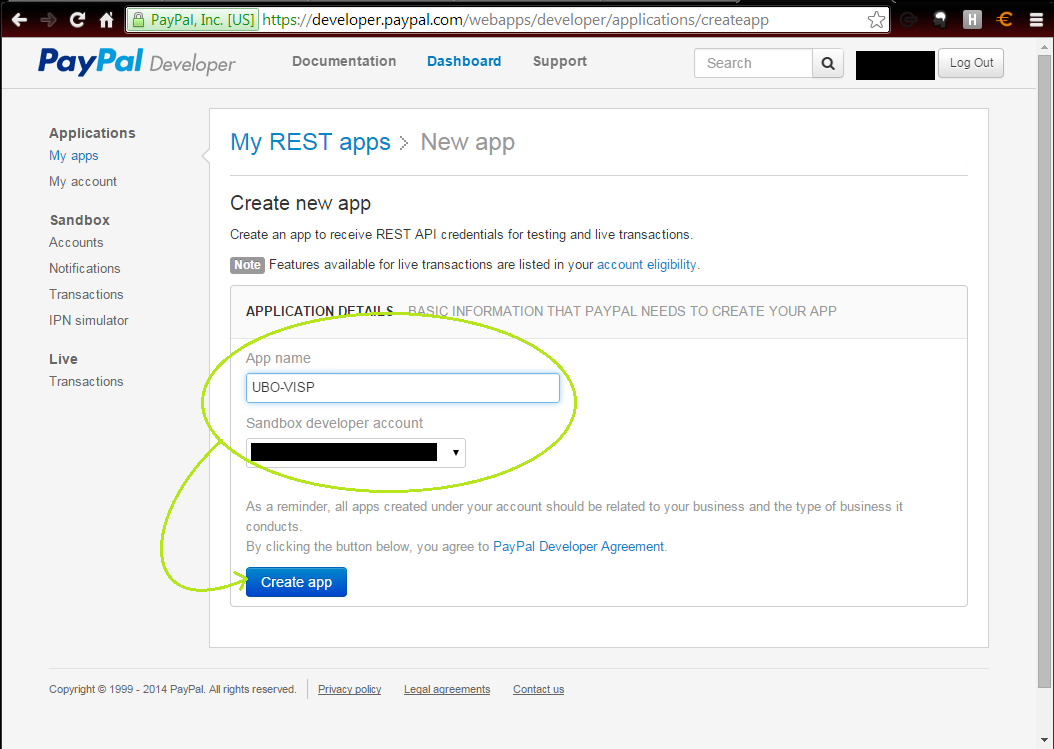
Task: Click the APPLICATION DETAILS header text
Action: coord(319,311)
